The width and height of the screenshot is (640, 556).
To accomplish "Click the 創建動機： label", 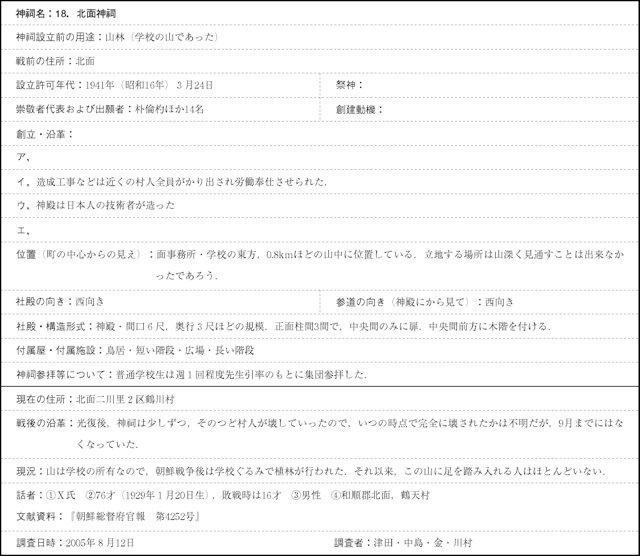I will [x=359, y=109].
